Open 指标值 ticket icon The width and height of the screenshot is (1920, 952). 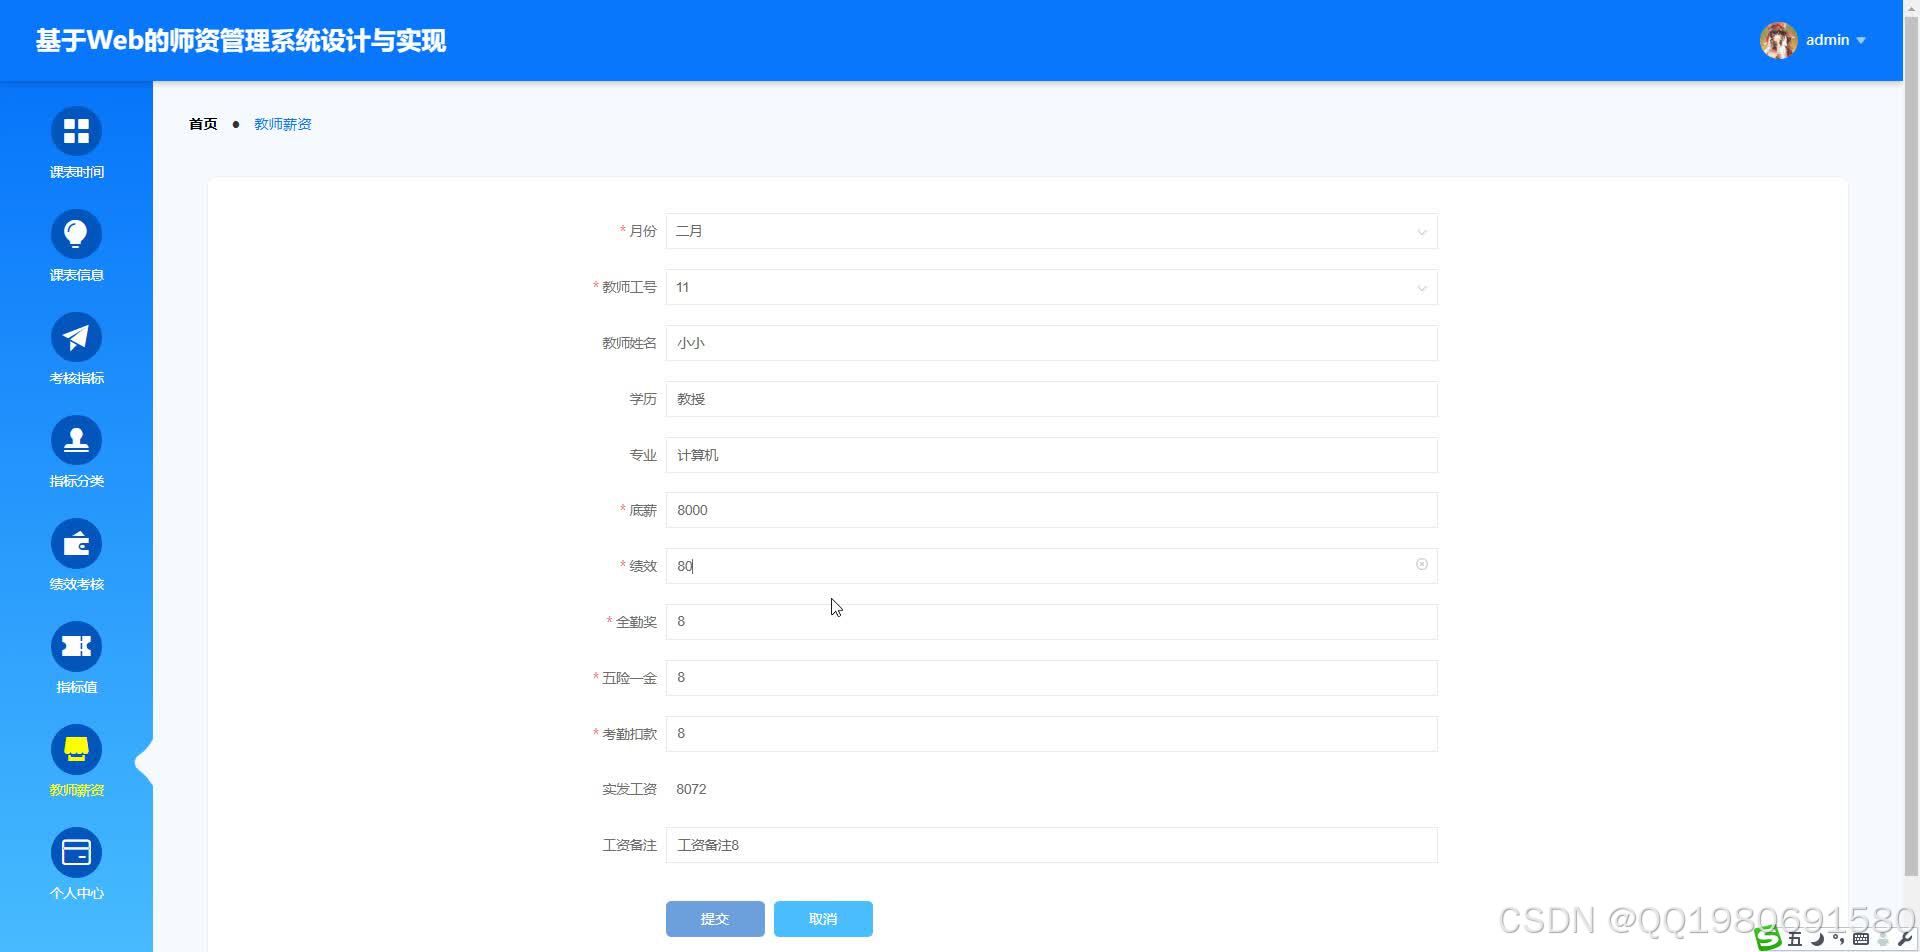click(x=76, y=646)
